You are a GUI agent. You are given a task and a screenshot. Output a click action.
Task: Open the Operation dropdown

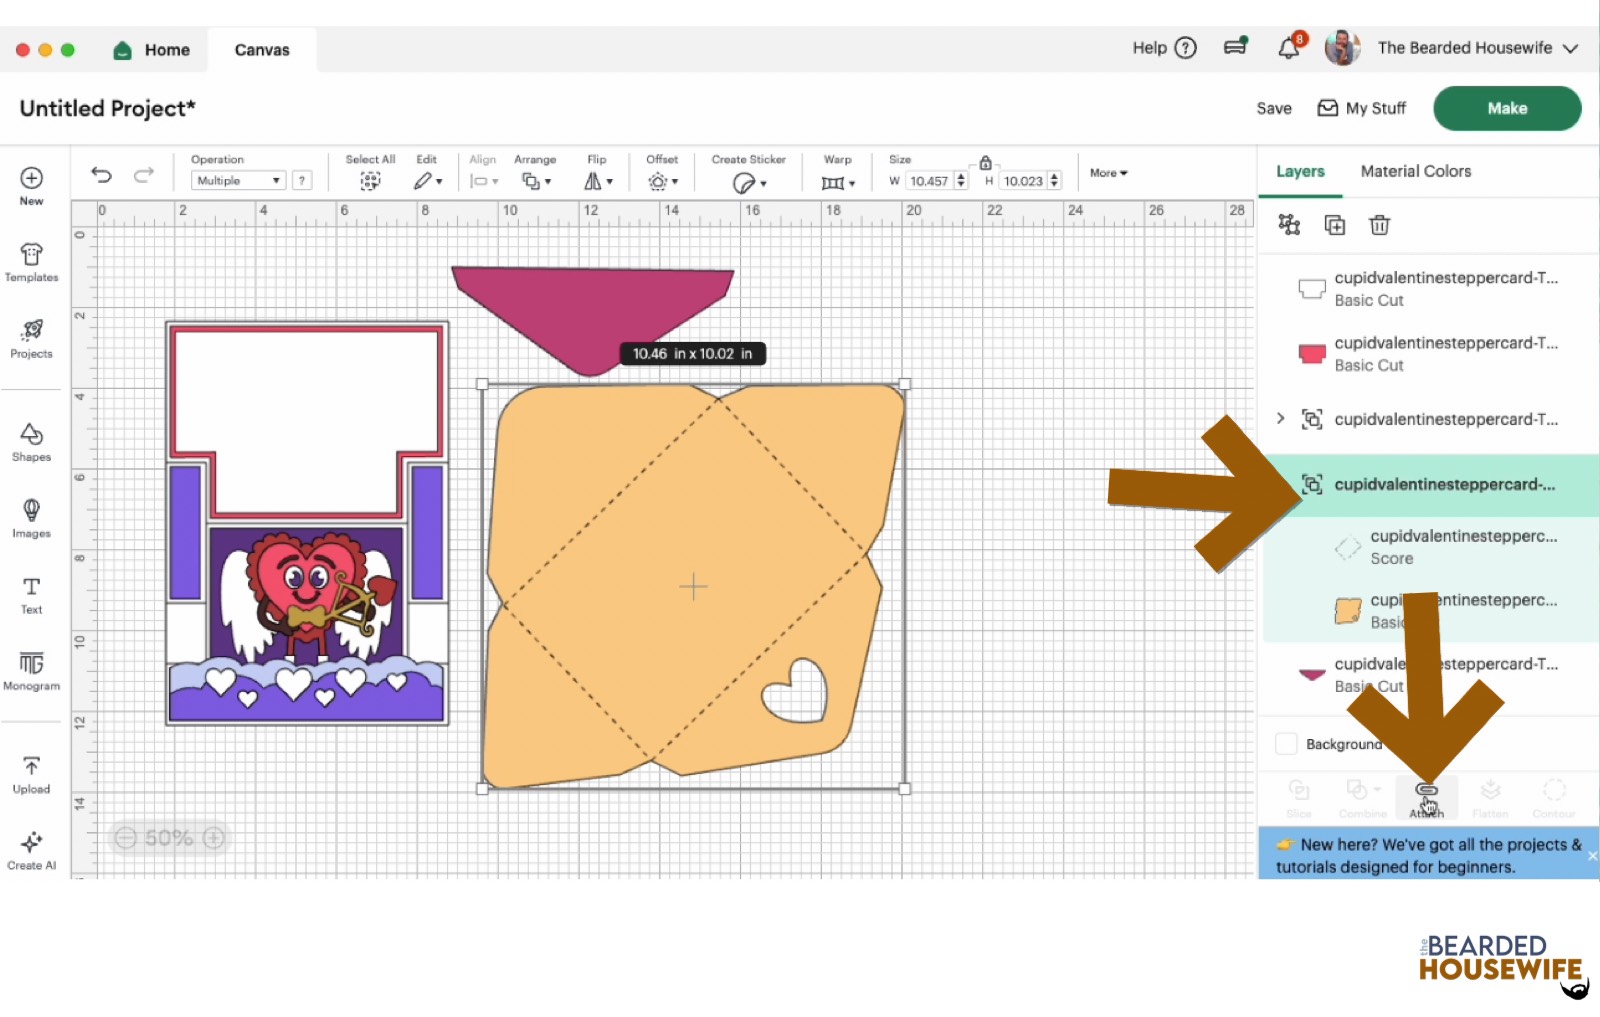tap(236, 180)
